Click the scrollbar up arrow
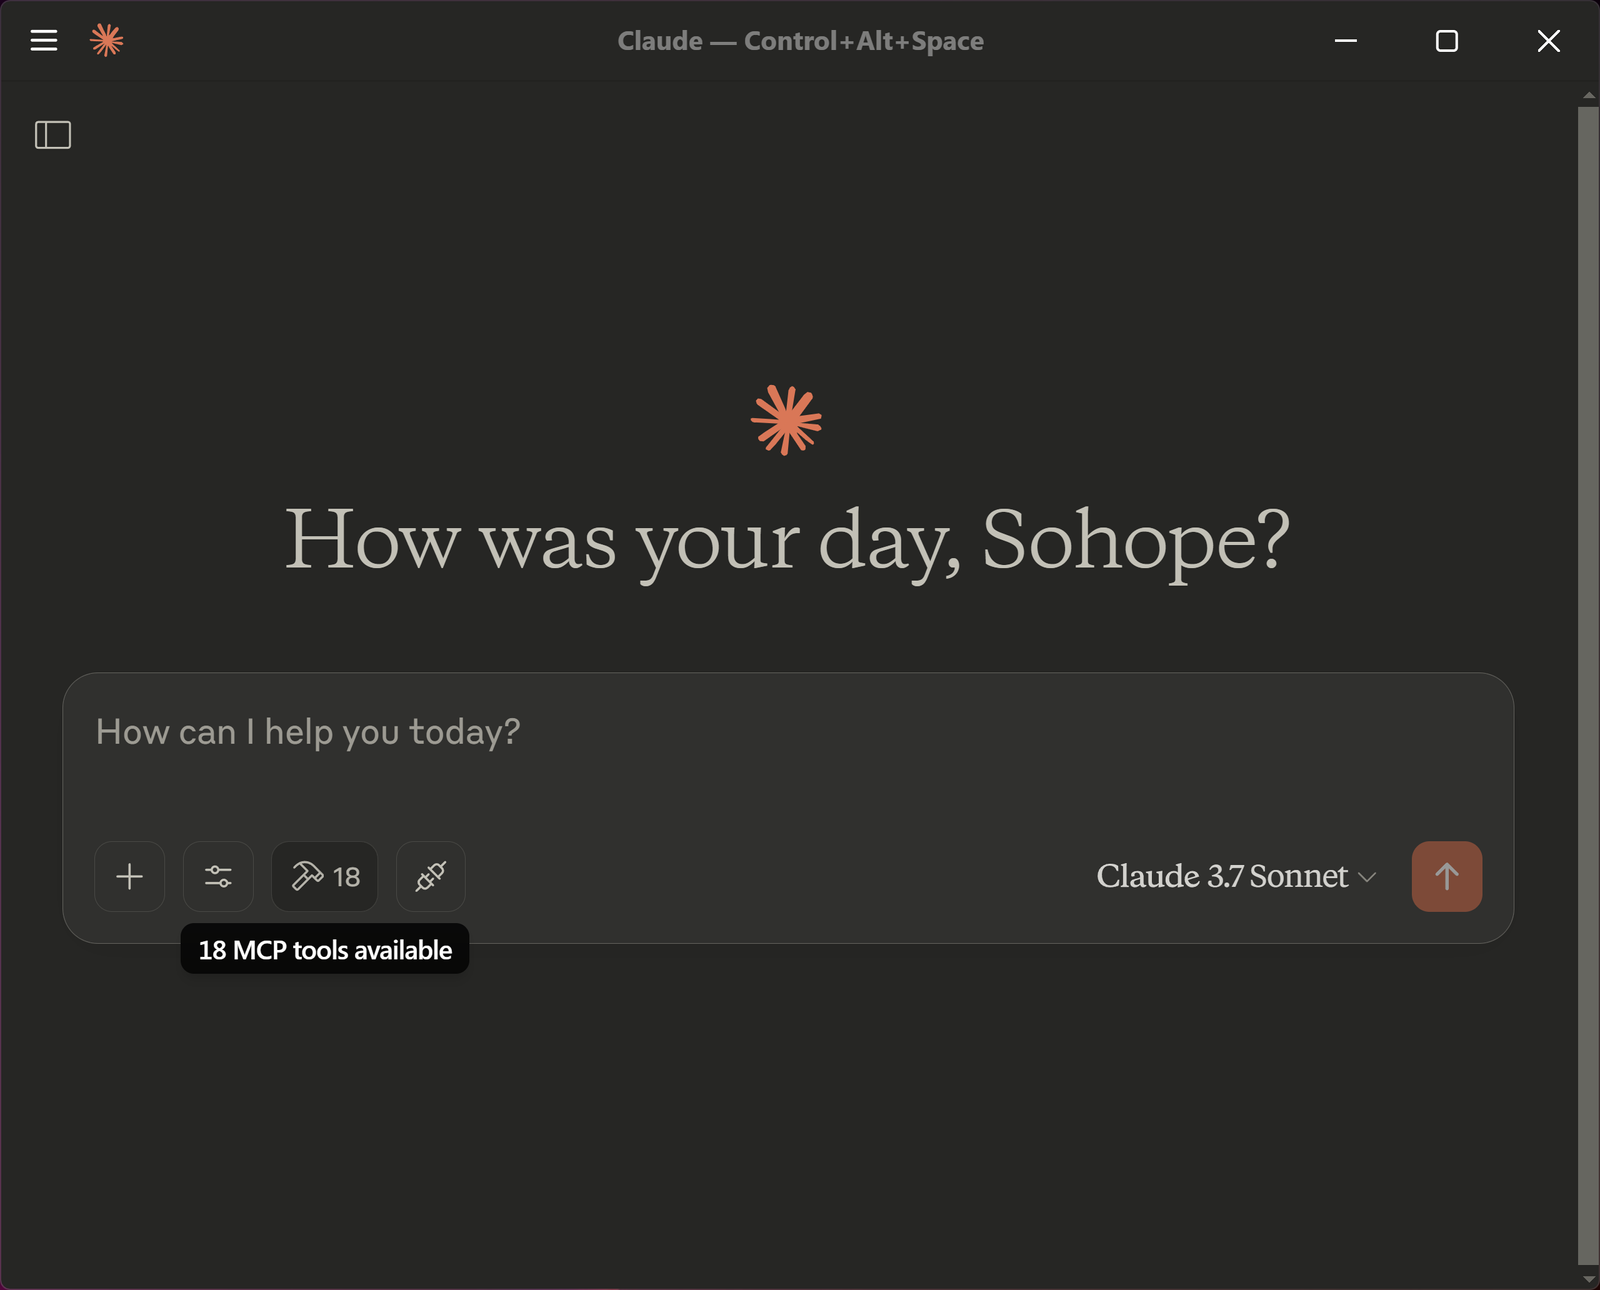Image resolution: width=1600 pixels, height=1290 pixels. [x=1589, y=96]
